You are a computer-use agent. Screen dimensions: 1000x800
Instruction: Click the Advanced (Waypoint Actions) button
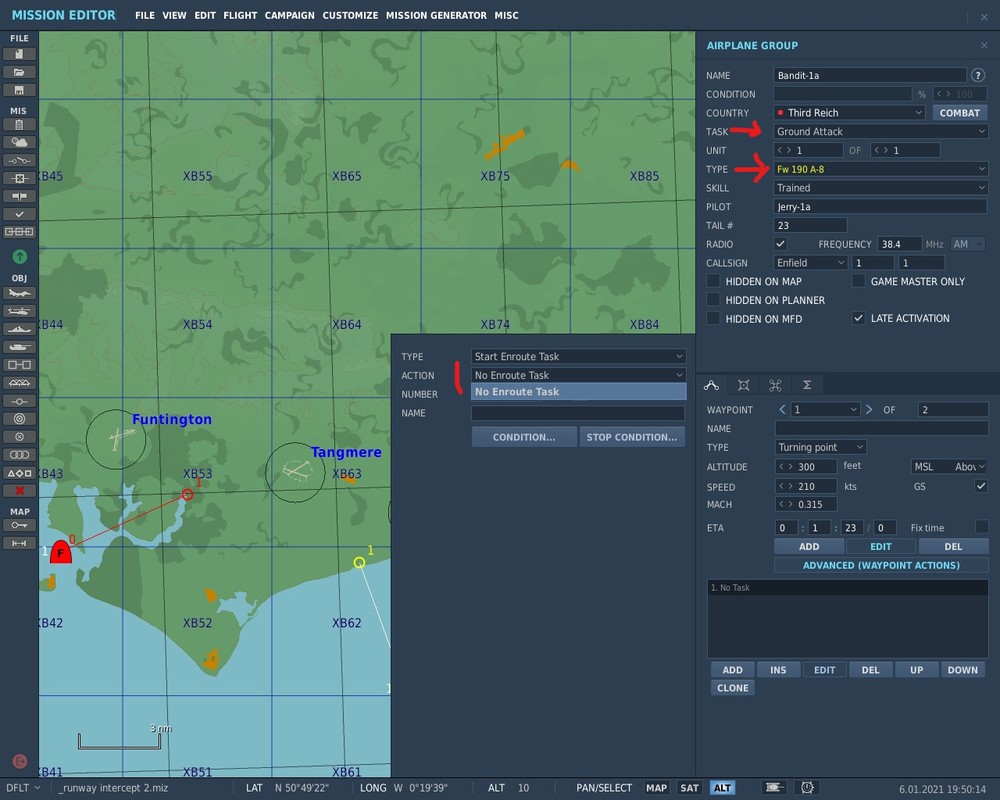[x=881, y=565]
